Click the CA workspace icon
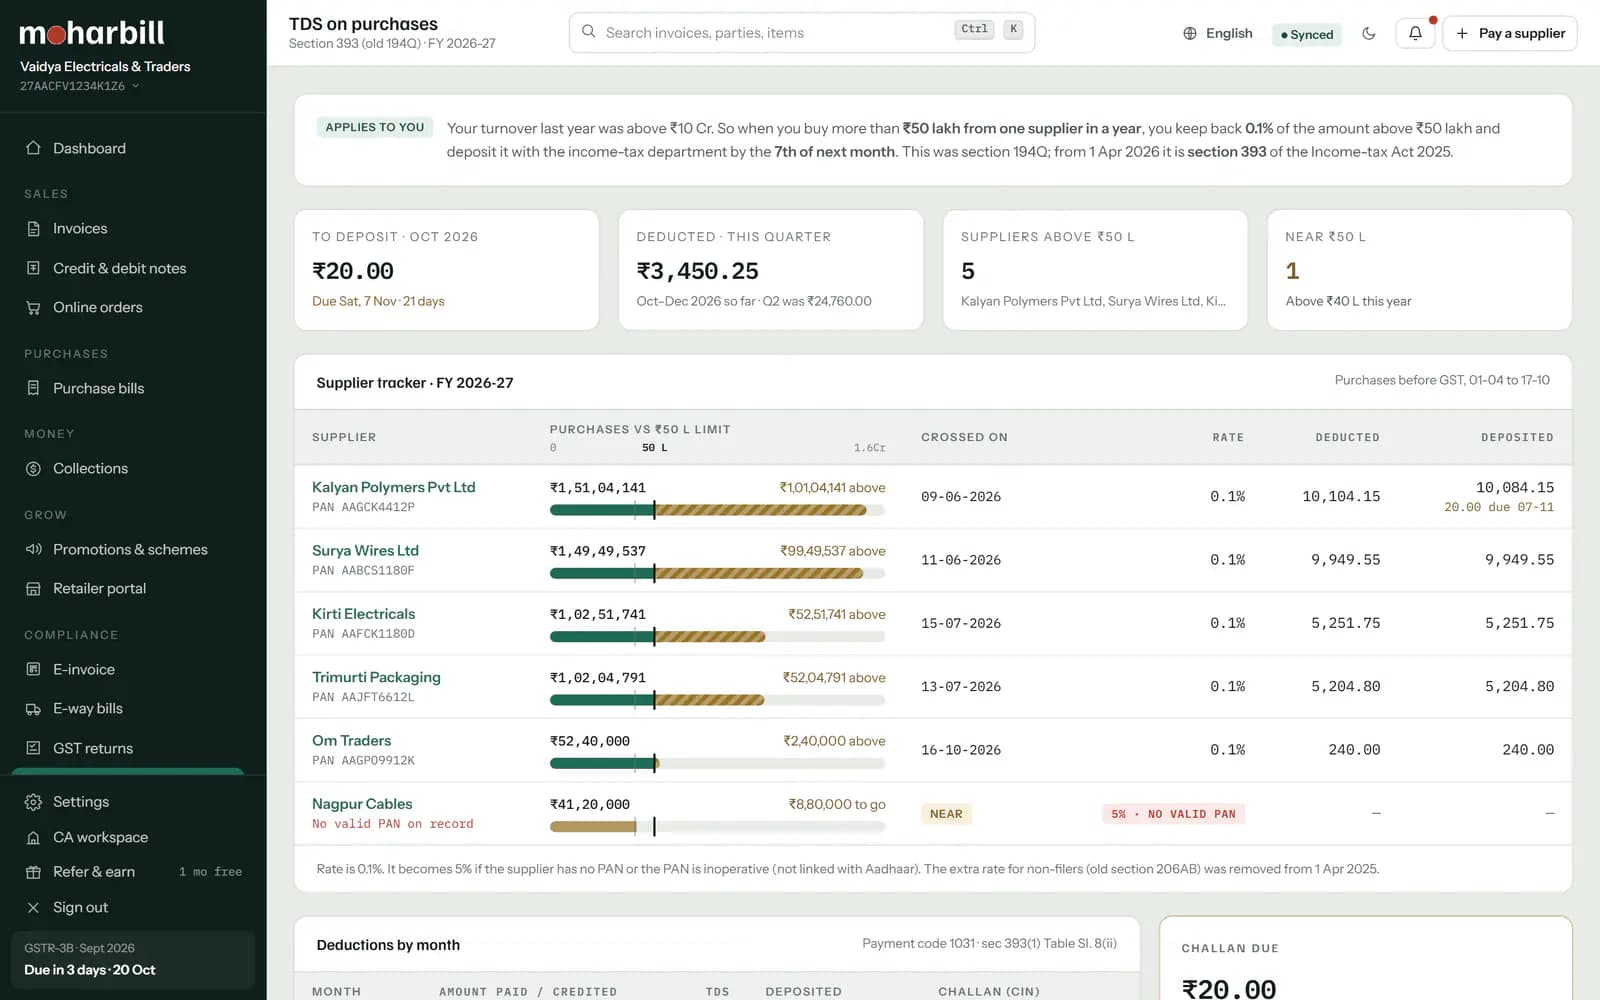The image size is (1600, 1000). [33, 837]
